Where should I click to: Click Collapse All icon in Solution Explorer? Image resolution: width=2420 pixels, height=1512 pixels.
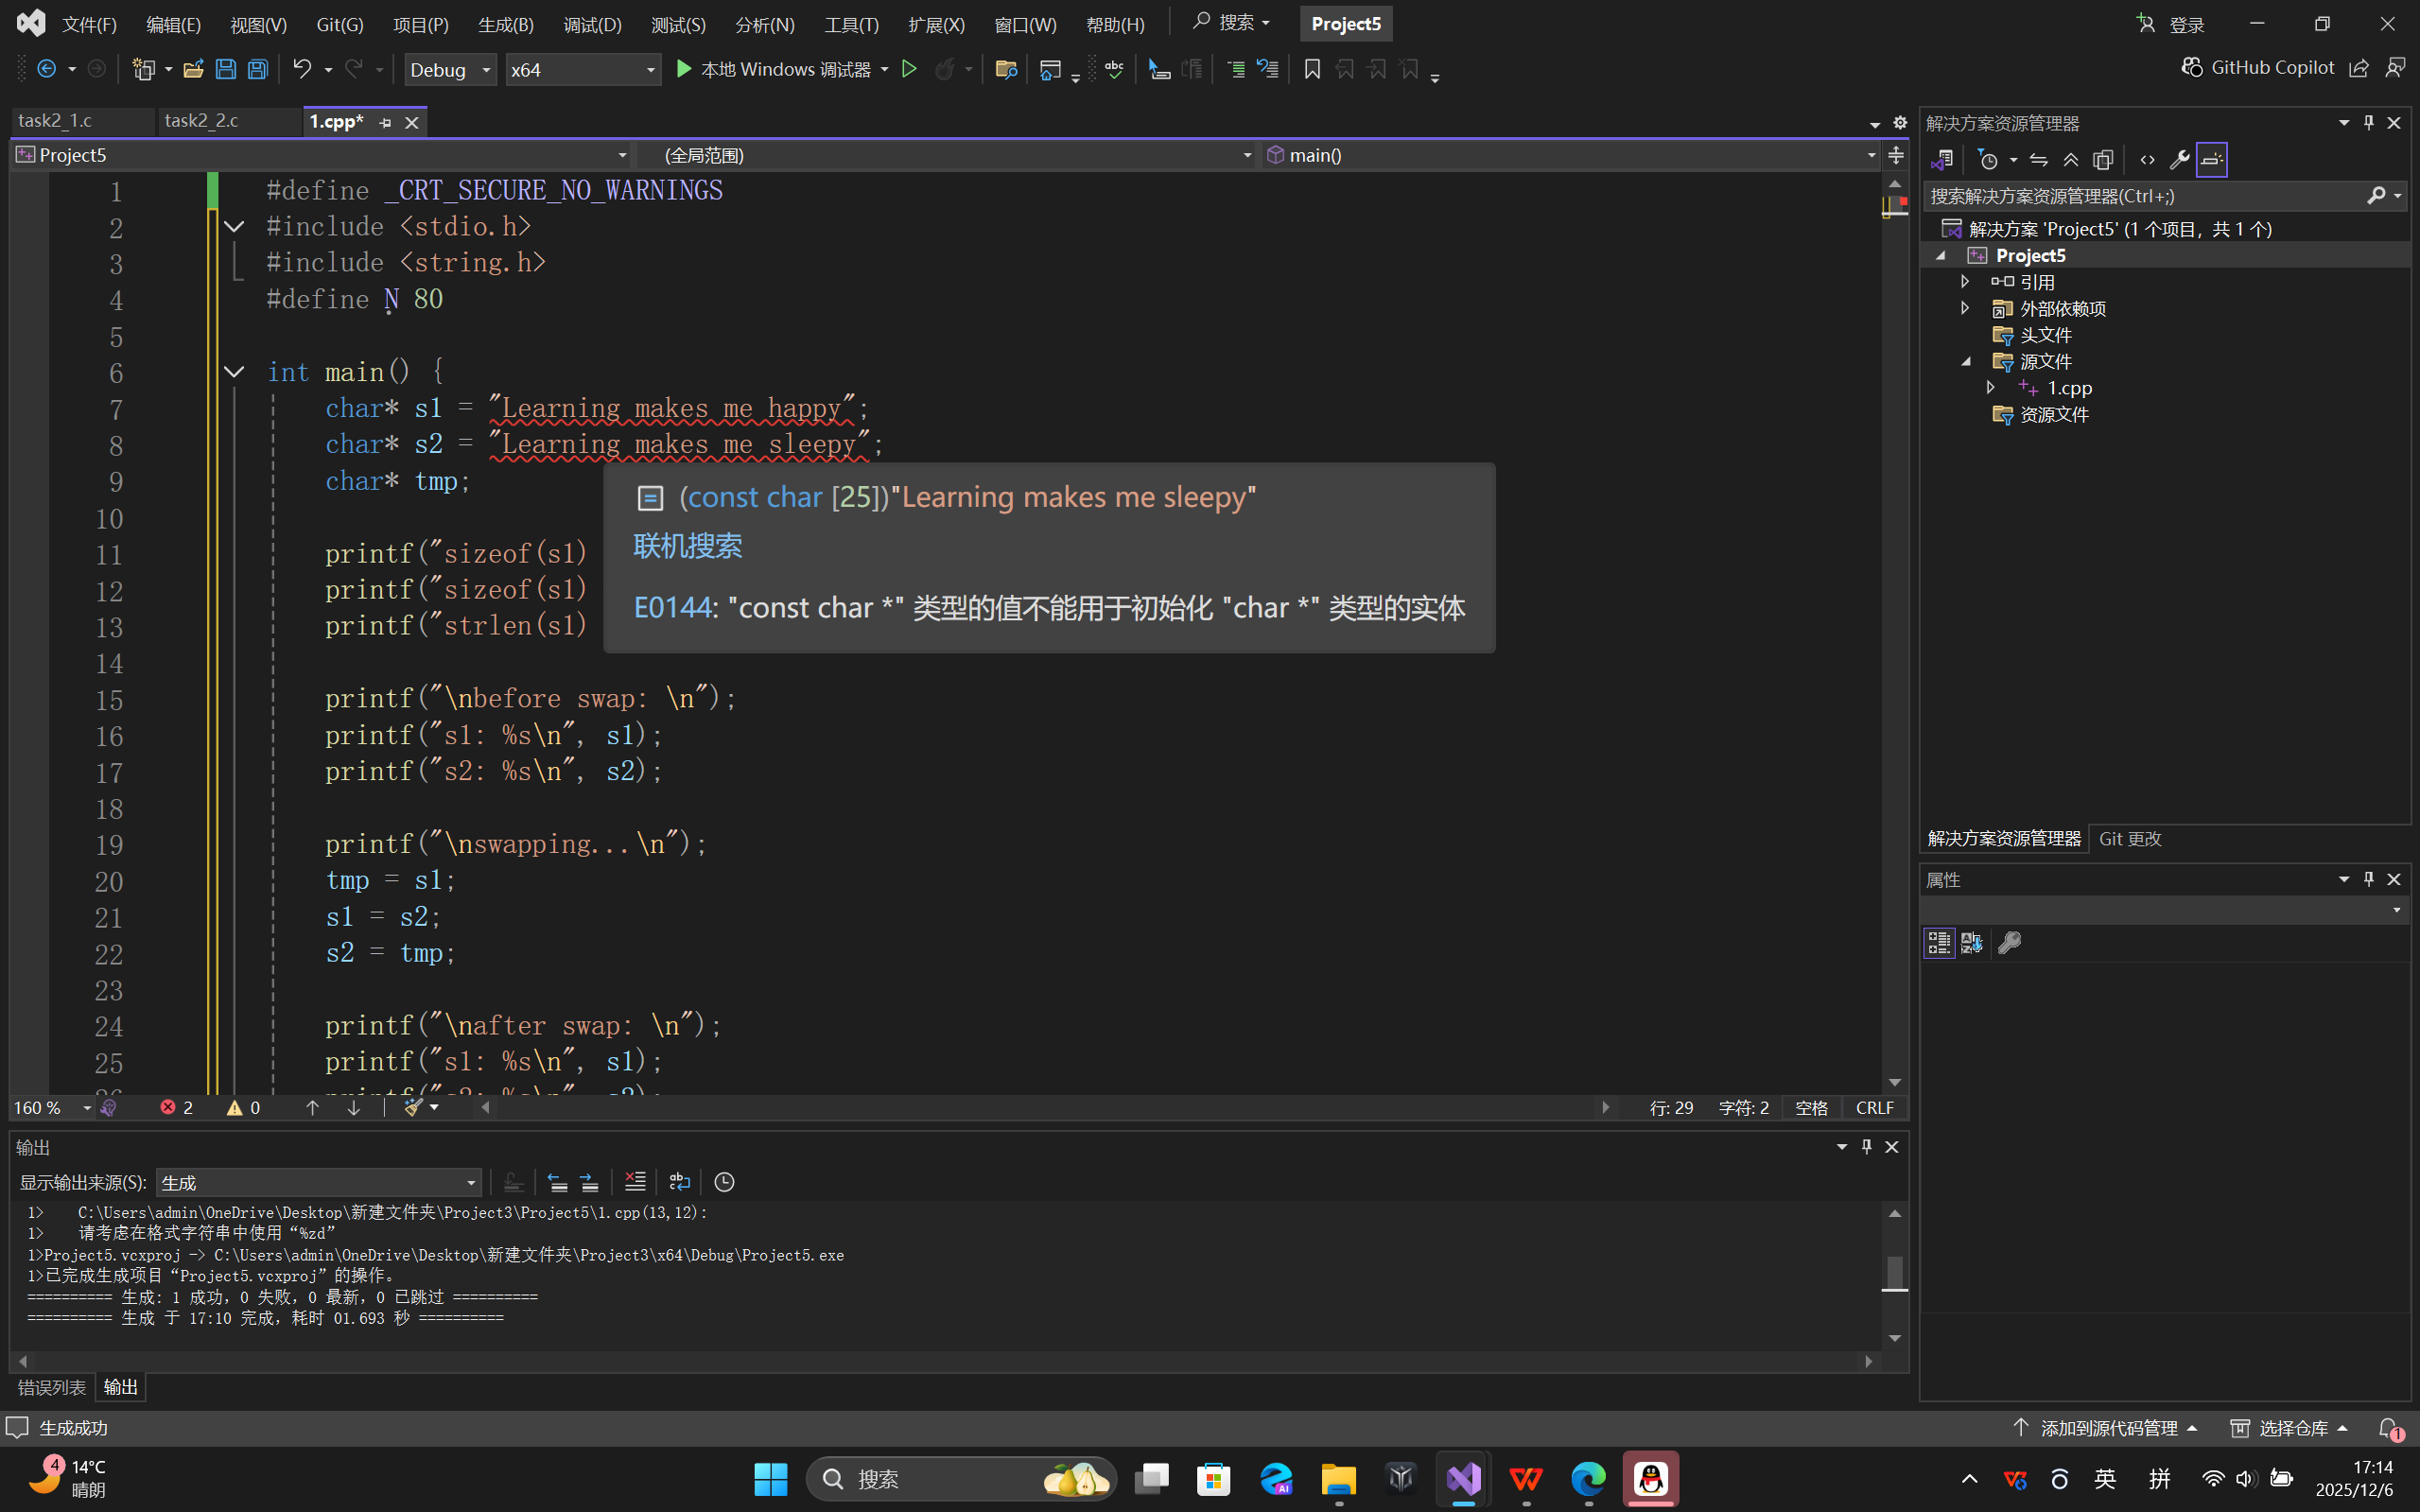coord(2071,160)
